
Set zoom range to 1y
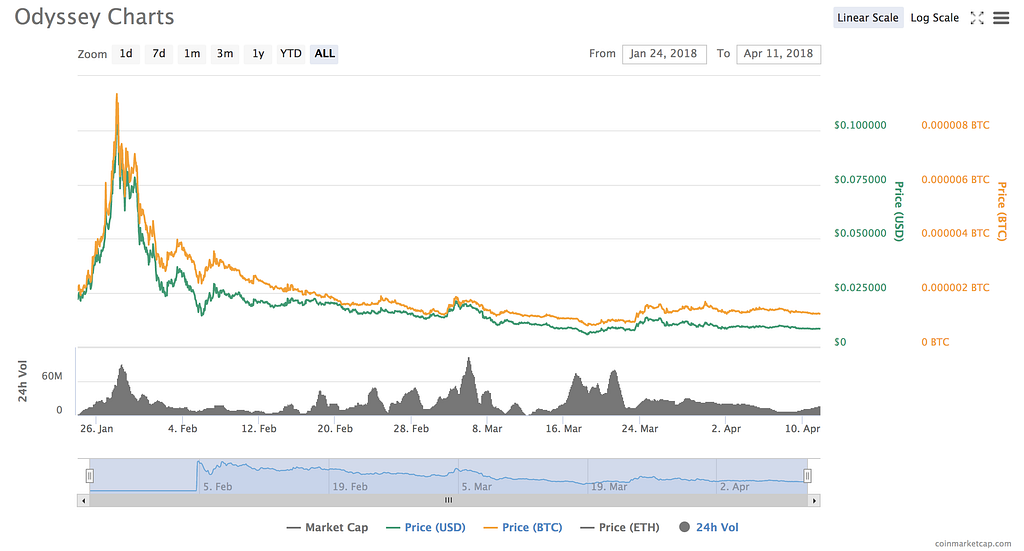click(x=258, y=54)
